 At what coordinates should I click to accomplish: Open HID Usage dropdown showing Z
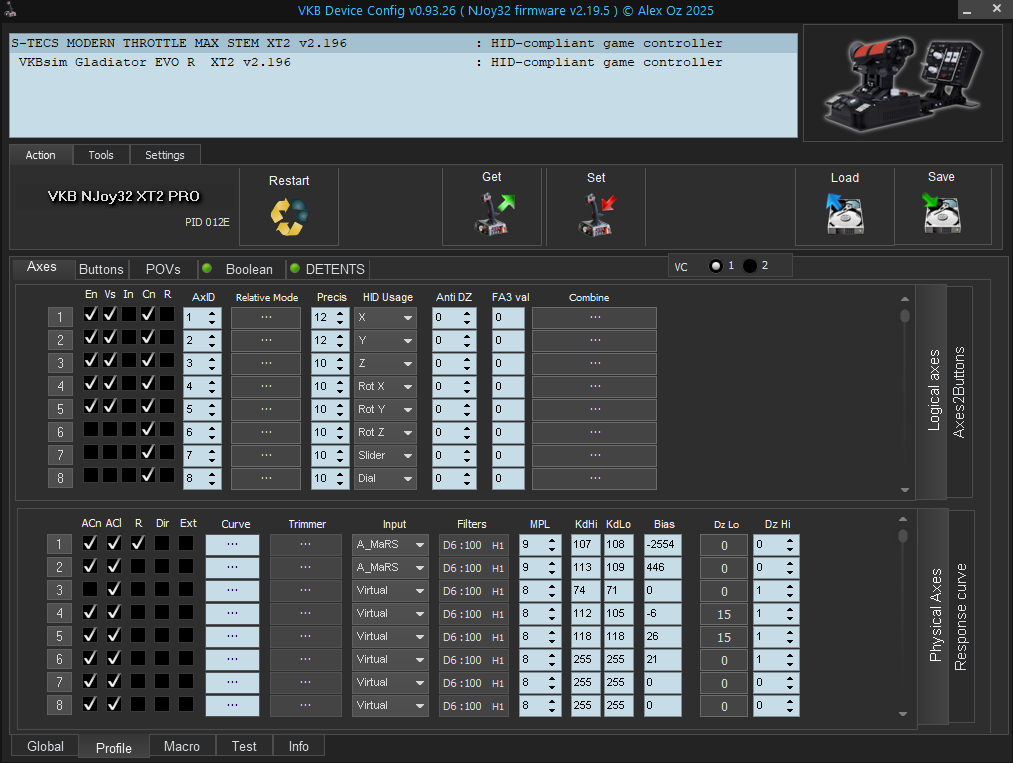click(385, 364)
